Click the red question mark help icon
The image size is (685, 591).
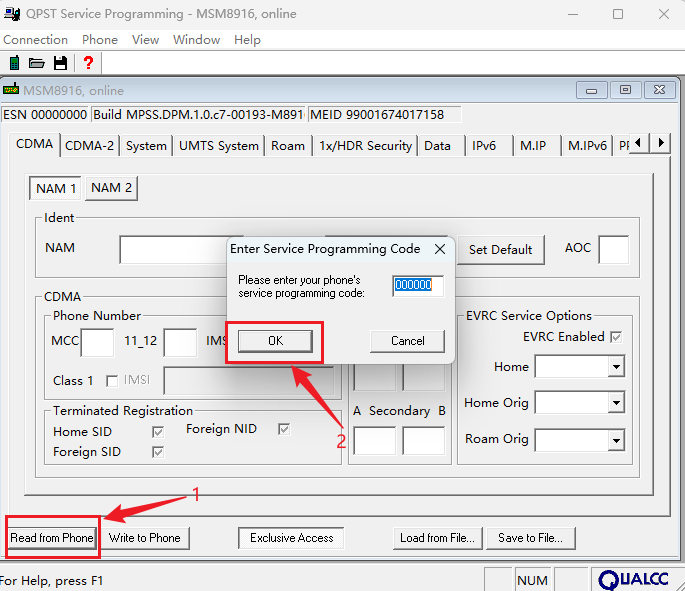coord(88,63)
